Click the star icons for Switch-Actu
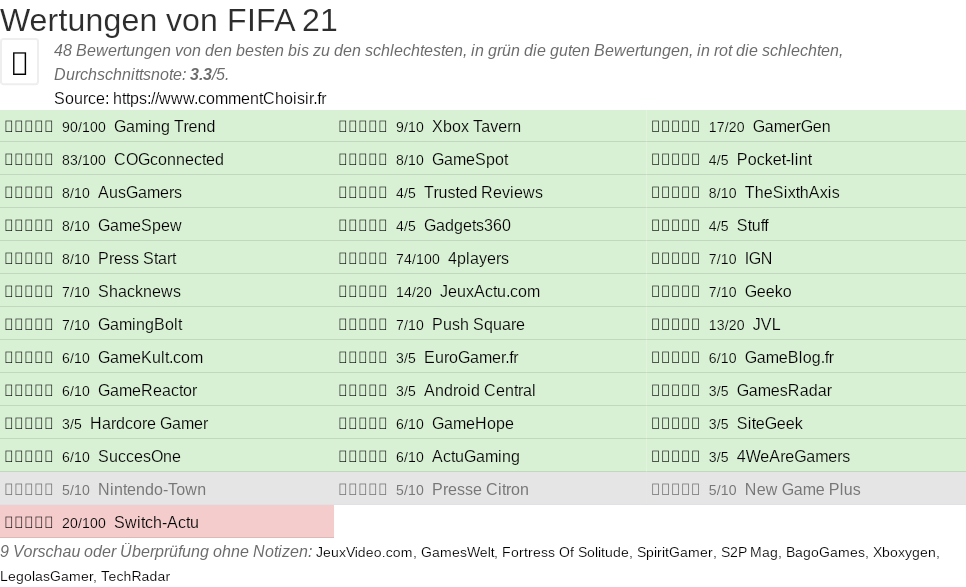The height and width of the screenshot is (587, 966). (29, 523)
